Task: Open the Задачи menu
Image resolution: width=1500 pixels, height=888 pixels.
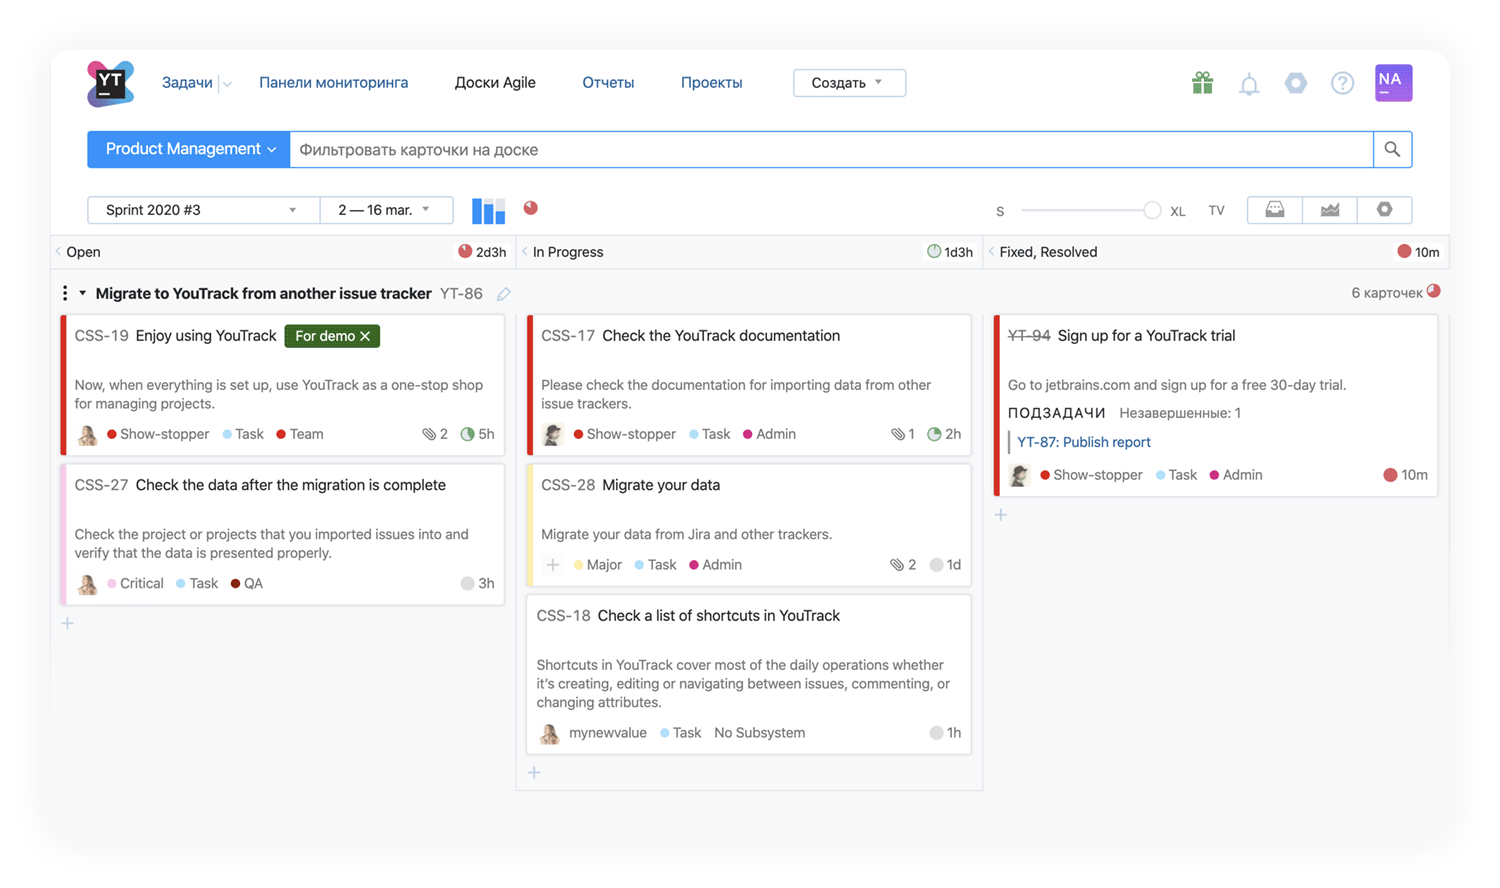Action: pyautogui.click(x=187, y=83)
